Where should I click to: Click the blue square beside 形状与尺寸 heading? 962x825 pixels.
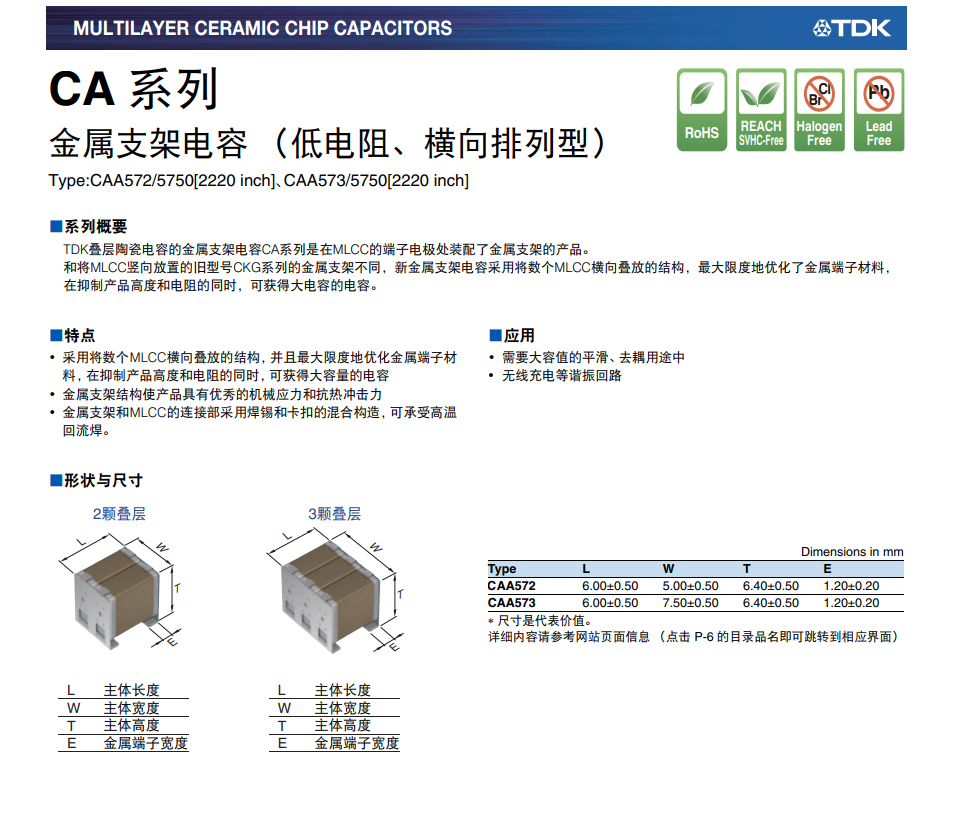55,481
